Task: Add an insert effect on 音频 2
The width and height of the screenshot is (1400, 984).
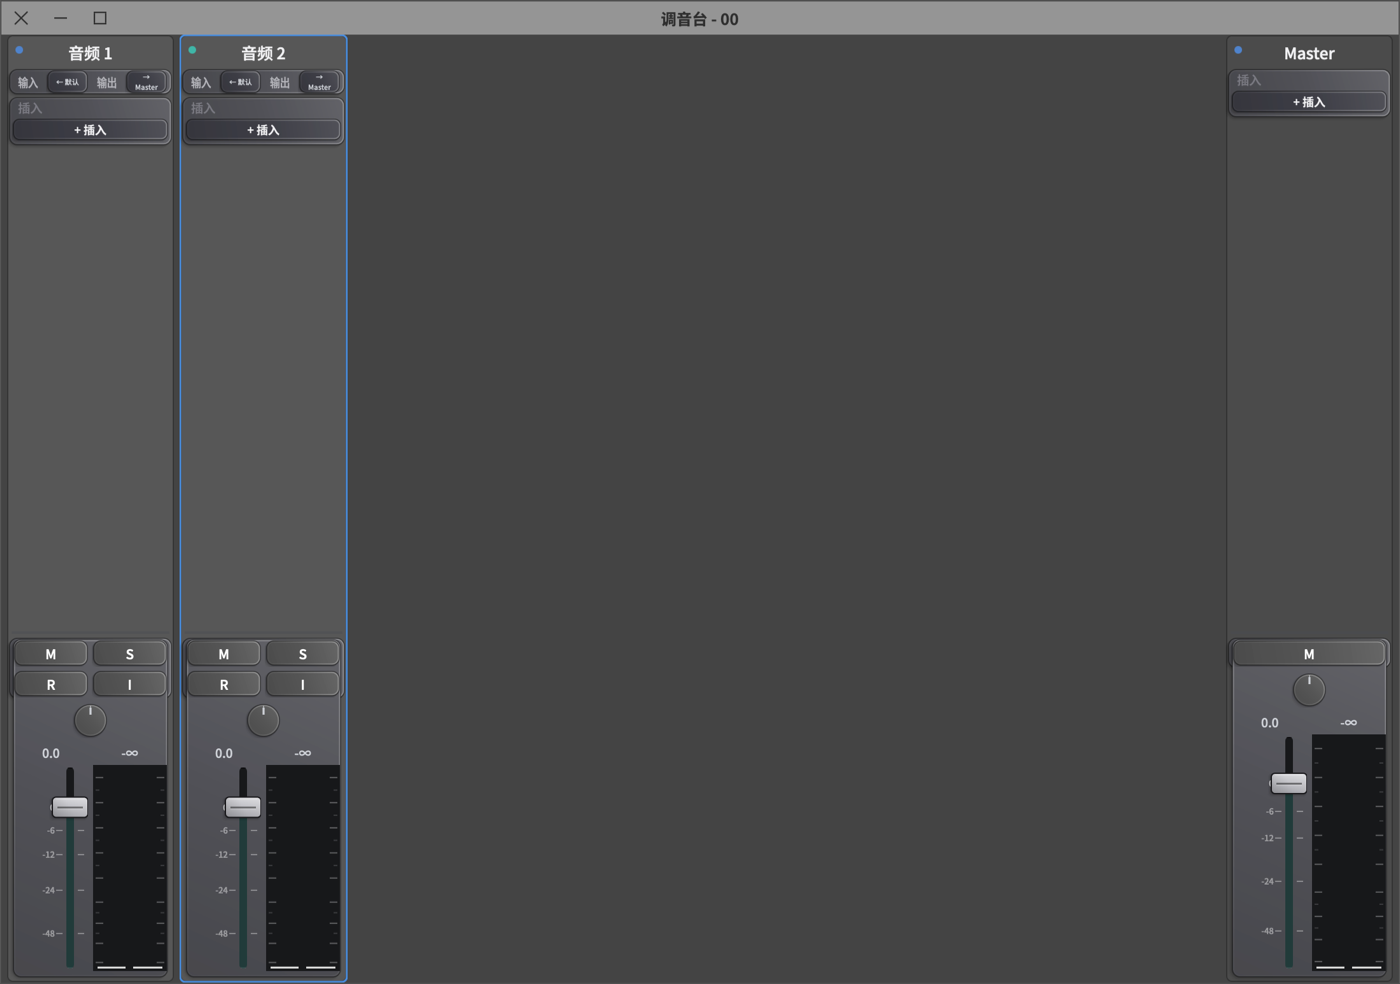Action: (263, 130)
